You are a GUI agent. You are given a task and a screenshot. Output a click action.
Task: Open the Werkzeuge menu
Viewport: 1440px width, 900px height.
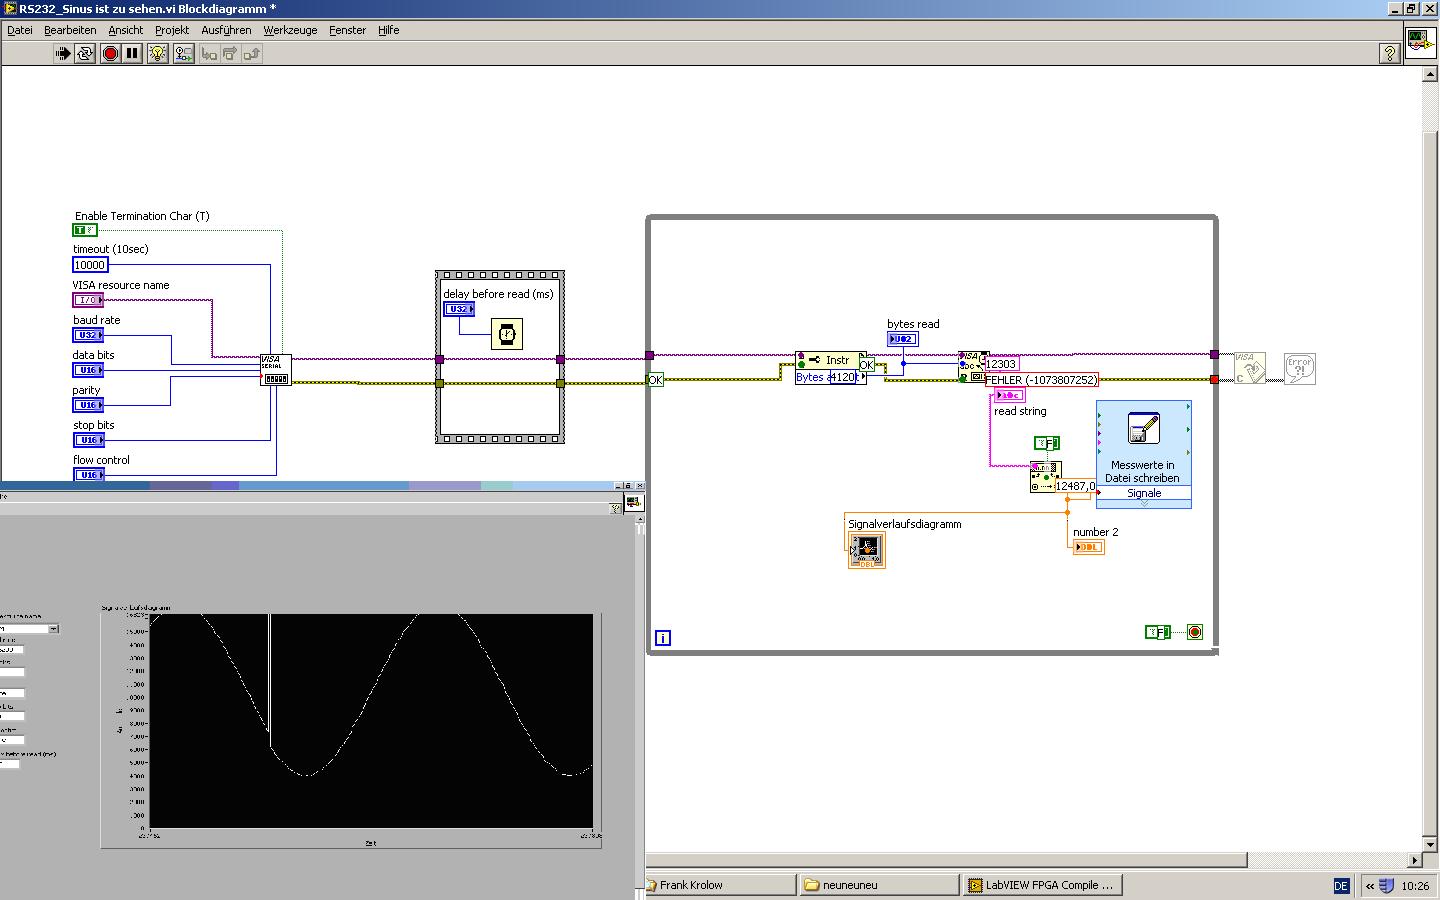290,30
